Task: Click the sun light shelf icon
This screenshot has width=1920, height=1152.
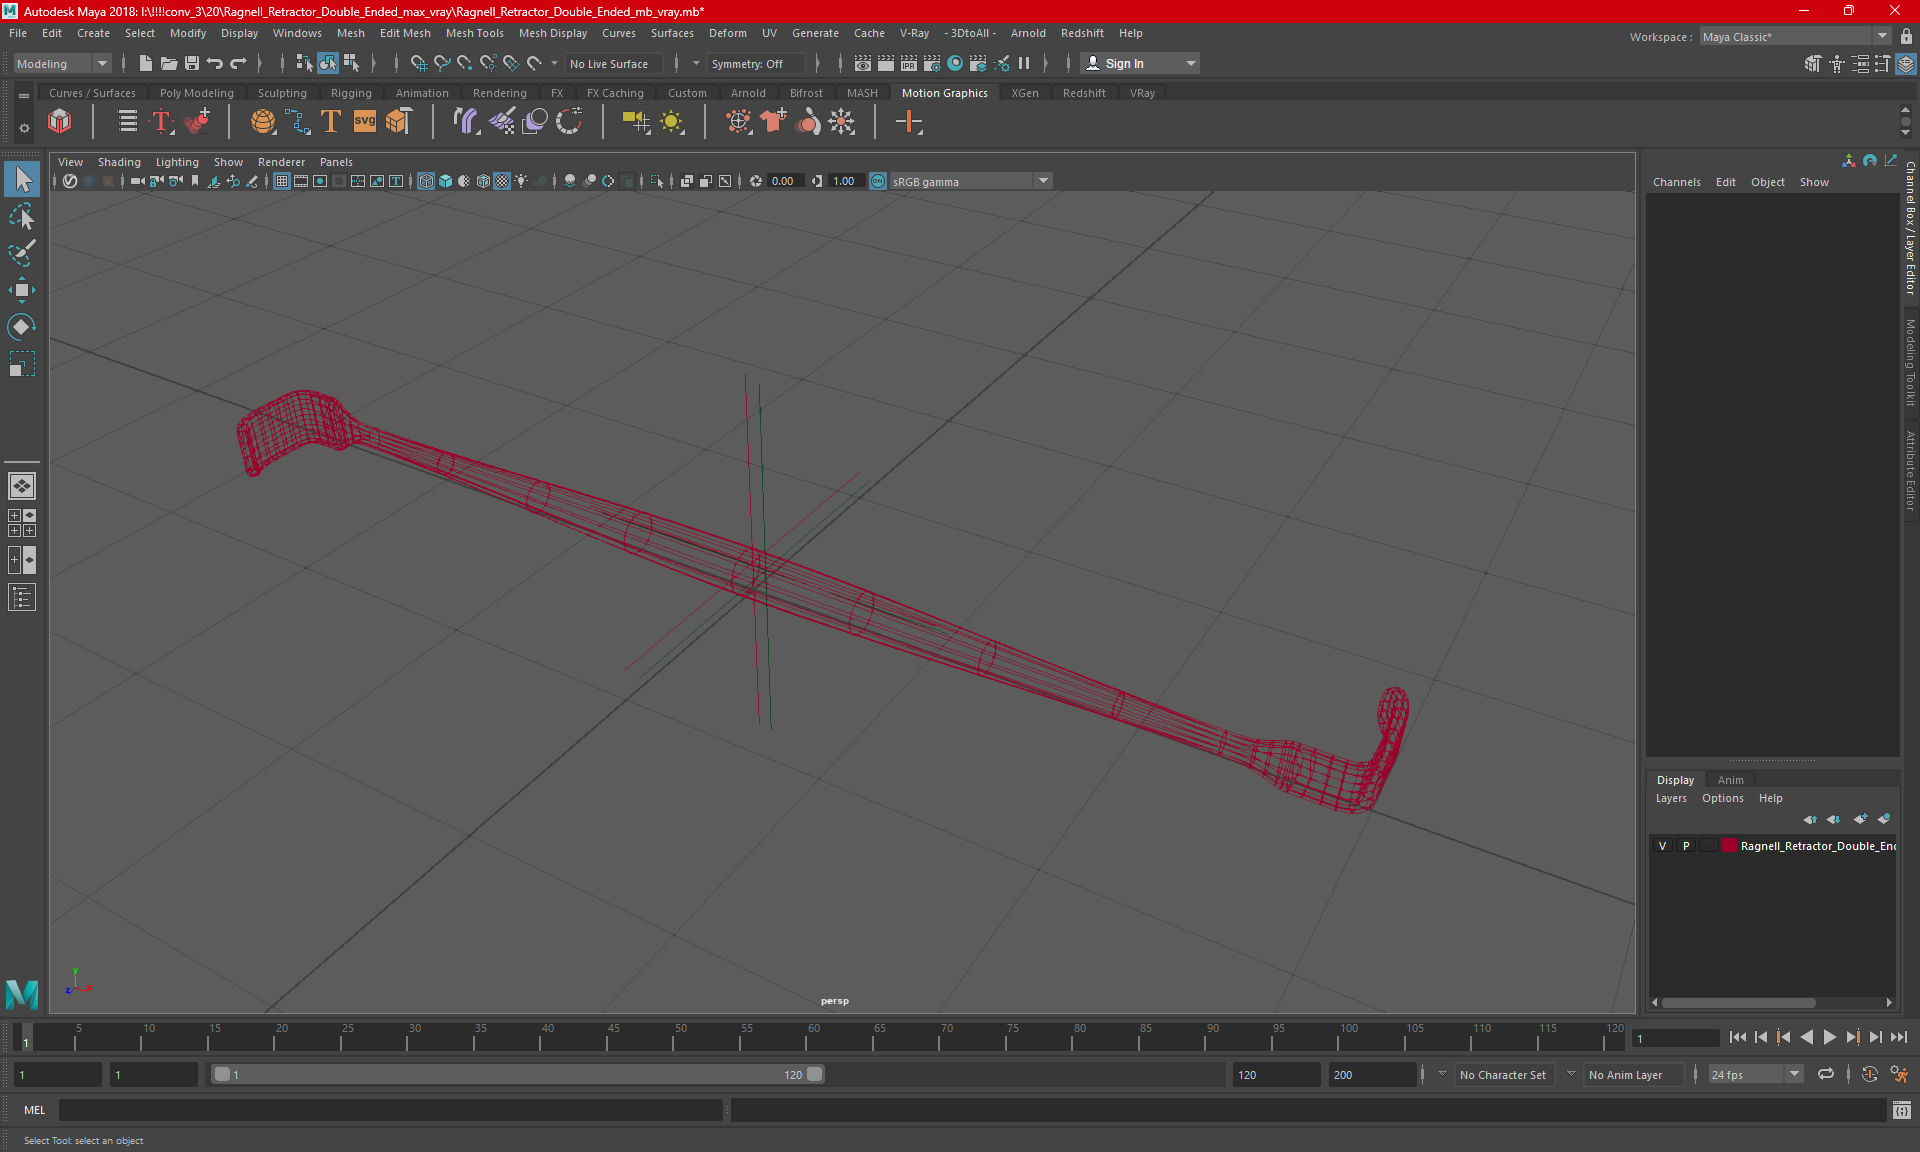Action: click(672, 122)
